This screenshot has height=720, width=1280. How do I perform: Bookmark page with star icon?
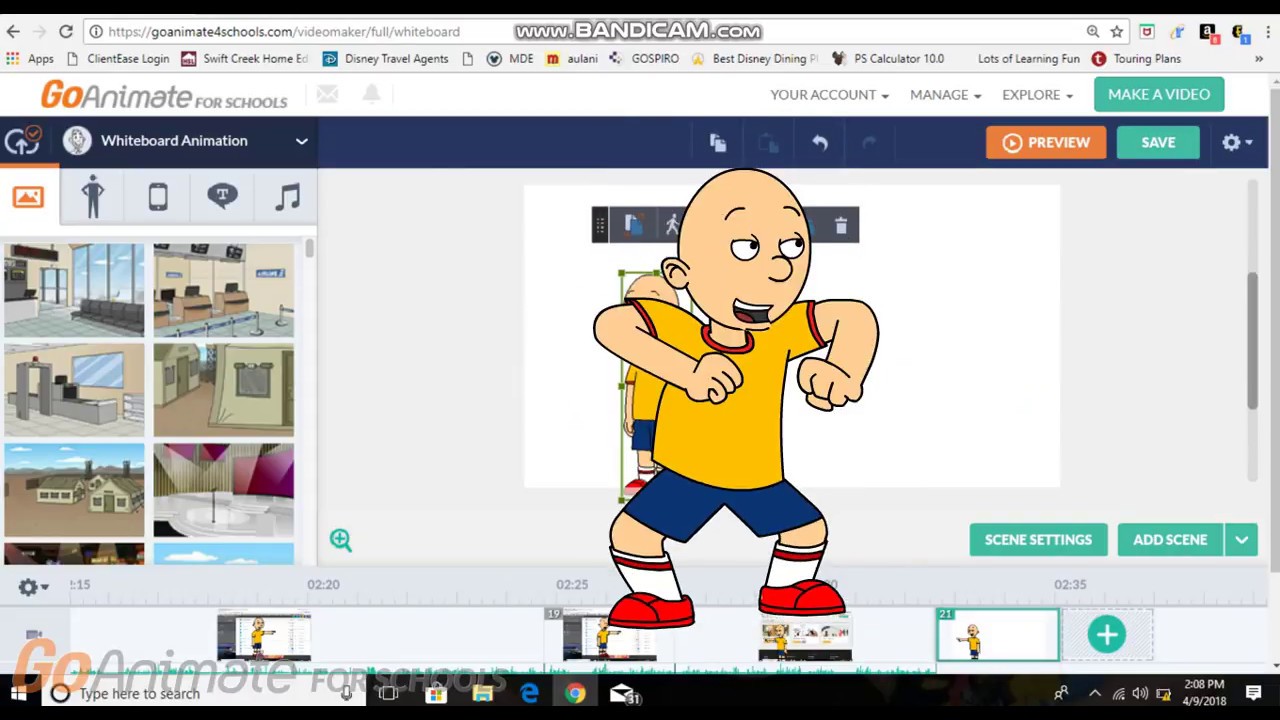click(x=1117, y=32)
